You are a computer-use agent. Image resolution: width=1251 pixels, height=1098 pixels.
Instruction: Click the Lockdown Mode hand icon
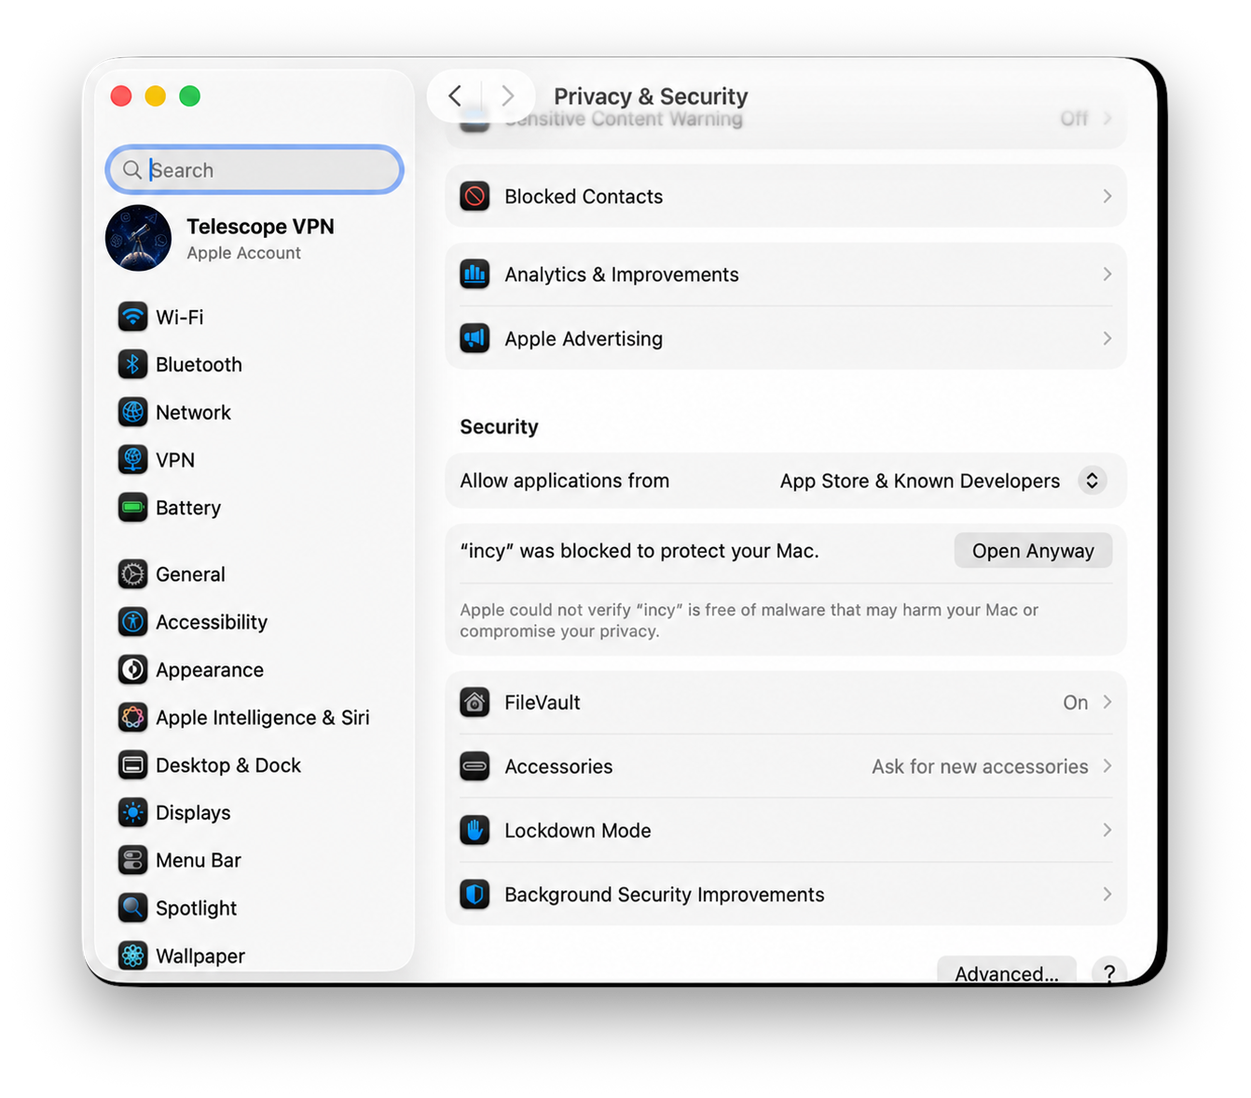pyautogui.click(x=475, y=830)
